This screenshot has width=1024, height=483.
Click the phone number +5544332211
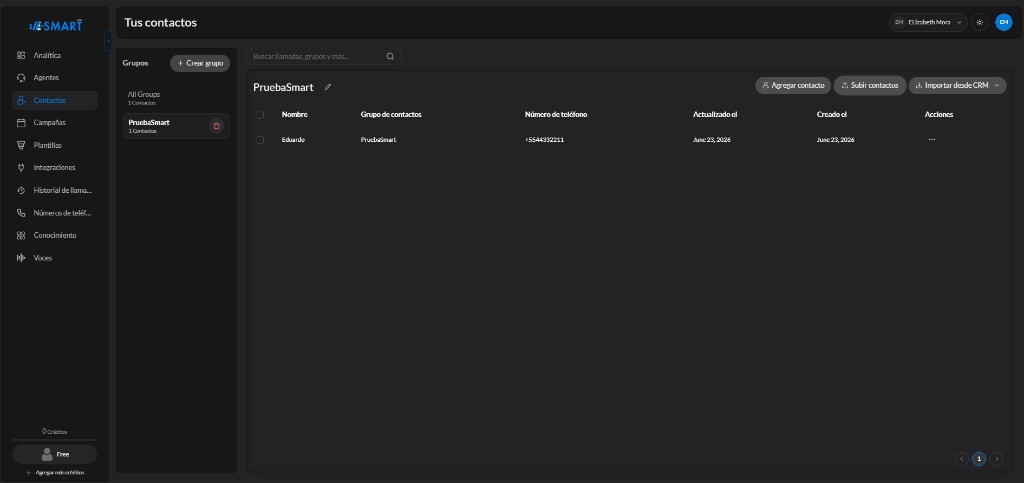coord(544,140)
